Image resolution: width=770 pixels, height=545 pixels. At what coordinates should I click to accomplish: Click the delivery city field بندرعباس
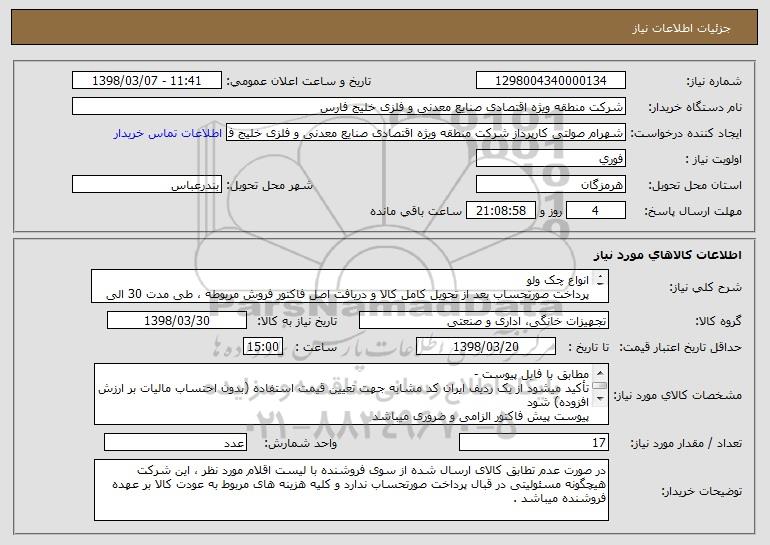[147, 185]
